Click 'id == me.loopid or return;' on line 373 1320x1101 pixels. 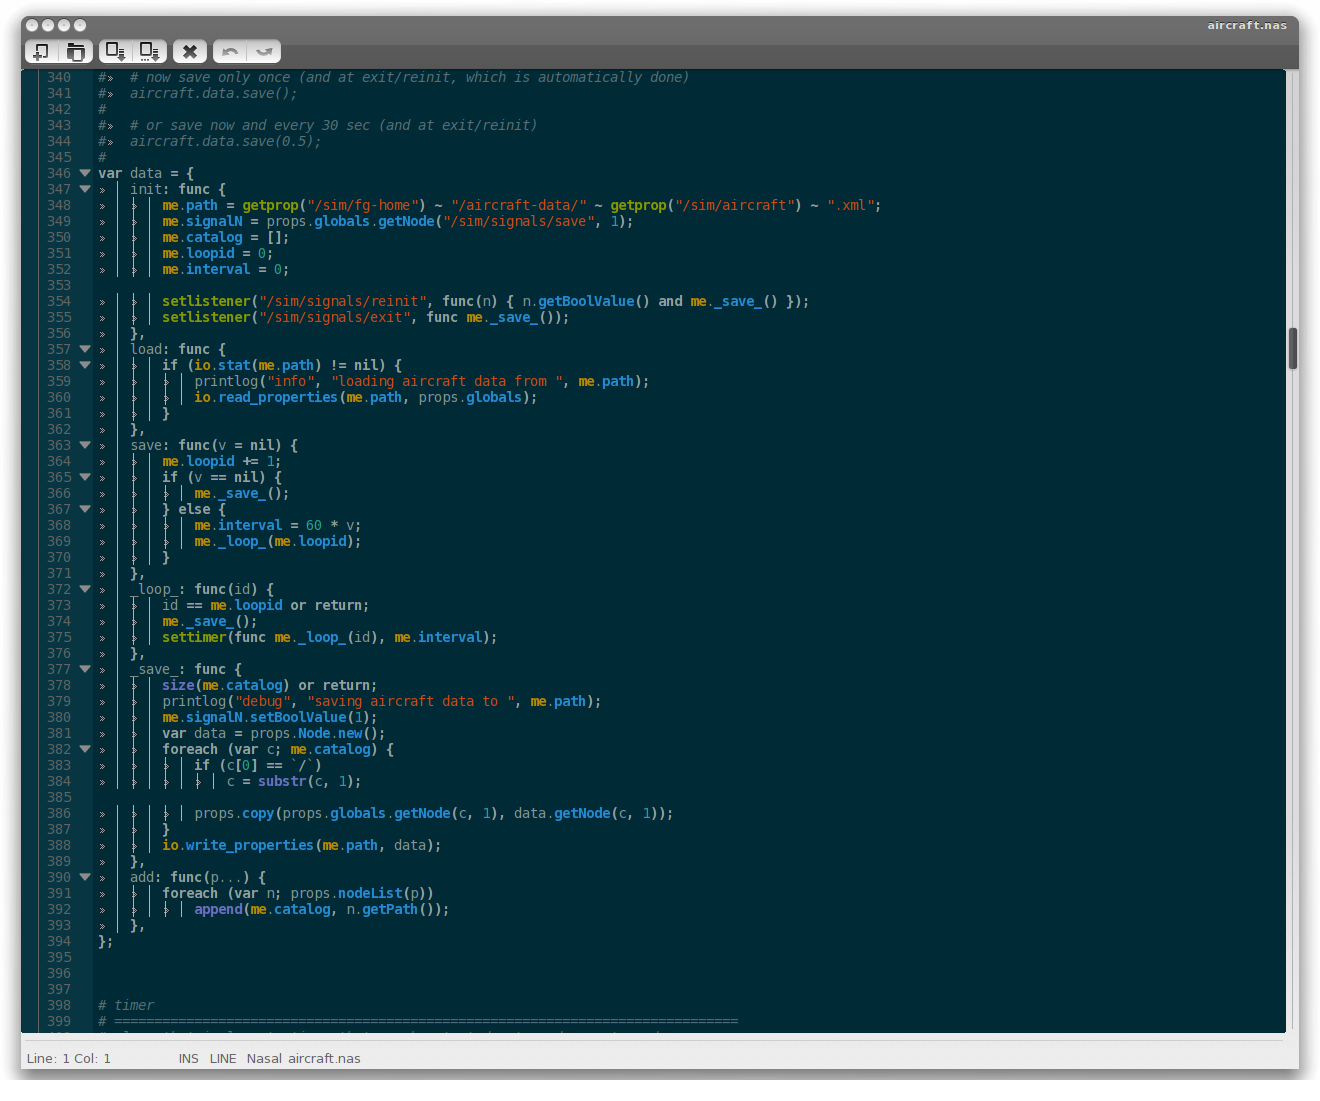[266, 605]
